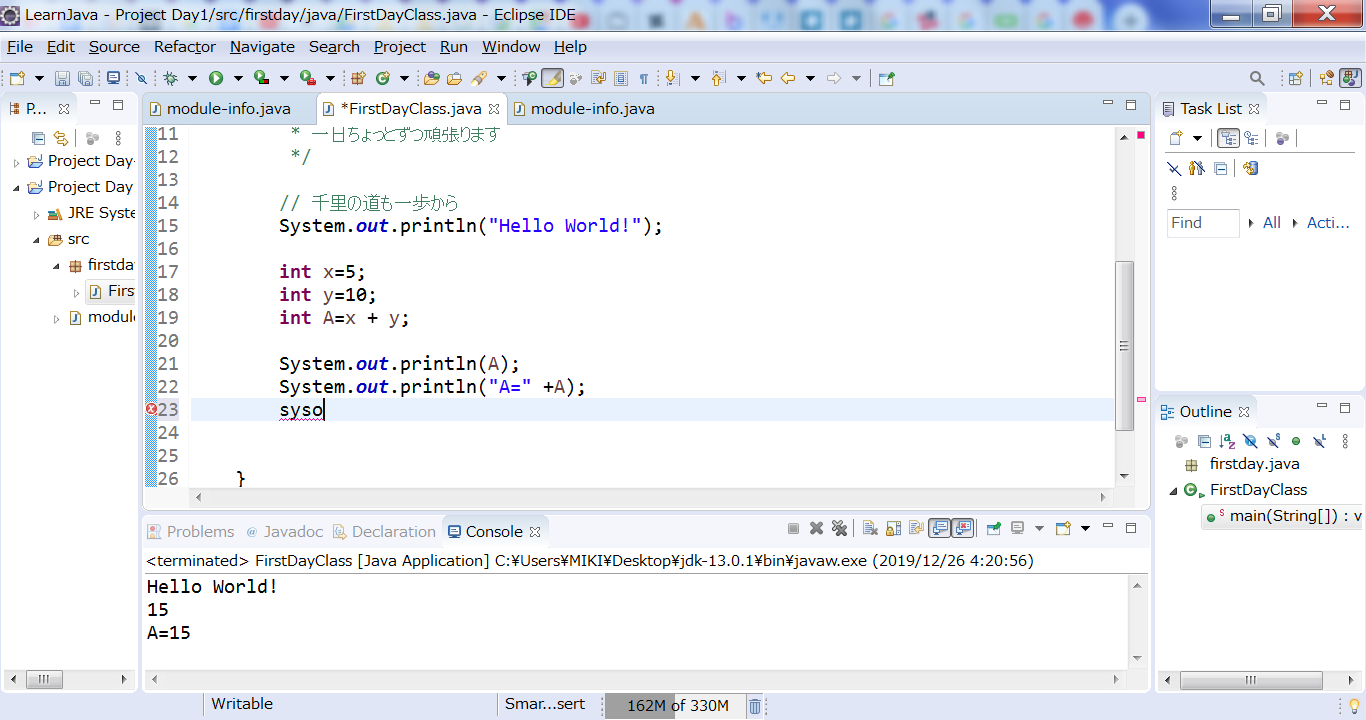Open the Open Console dropdown arrow

1085,529
